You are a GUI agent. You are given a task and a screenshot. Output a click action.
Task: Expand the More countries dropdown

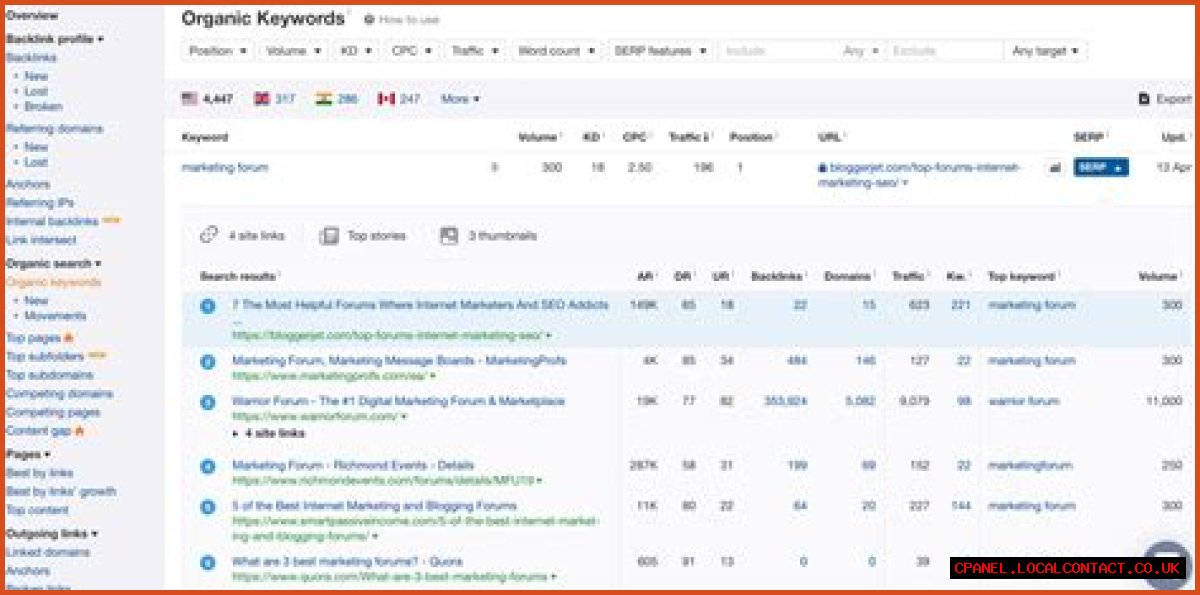460,99
